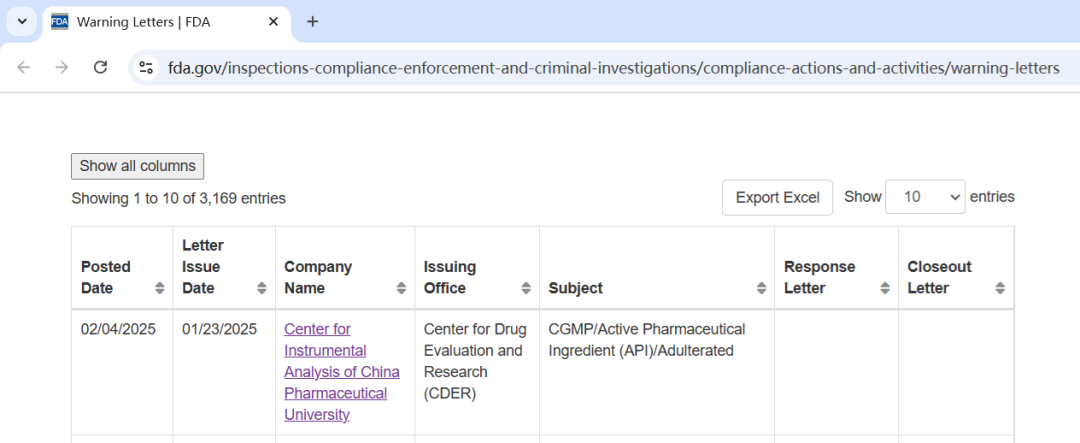The image size is (1080, 443).
Task: Sort by Issuing Office arrows
Action: (526, 288)
